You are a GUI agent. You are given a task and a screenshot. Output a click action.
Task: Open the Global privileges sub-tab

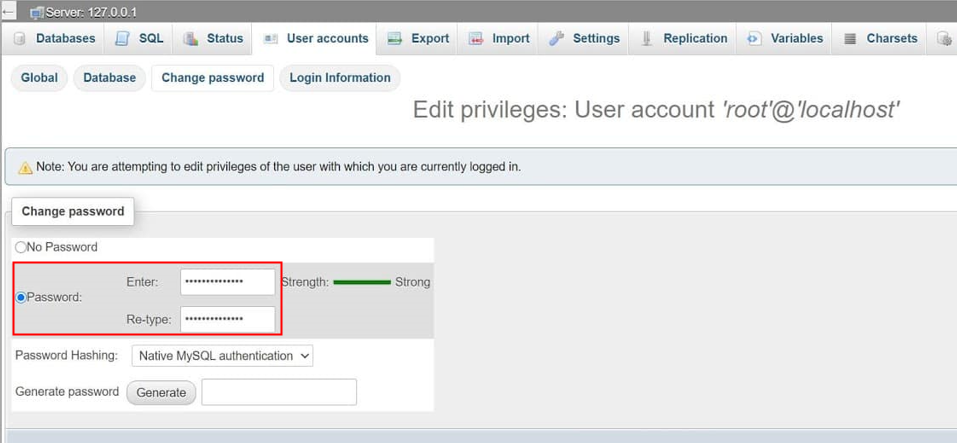pyautogui.click(x=39, y=78)
